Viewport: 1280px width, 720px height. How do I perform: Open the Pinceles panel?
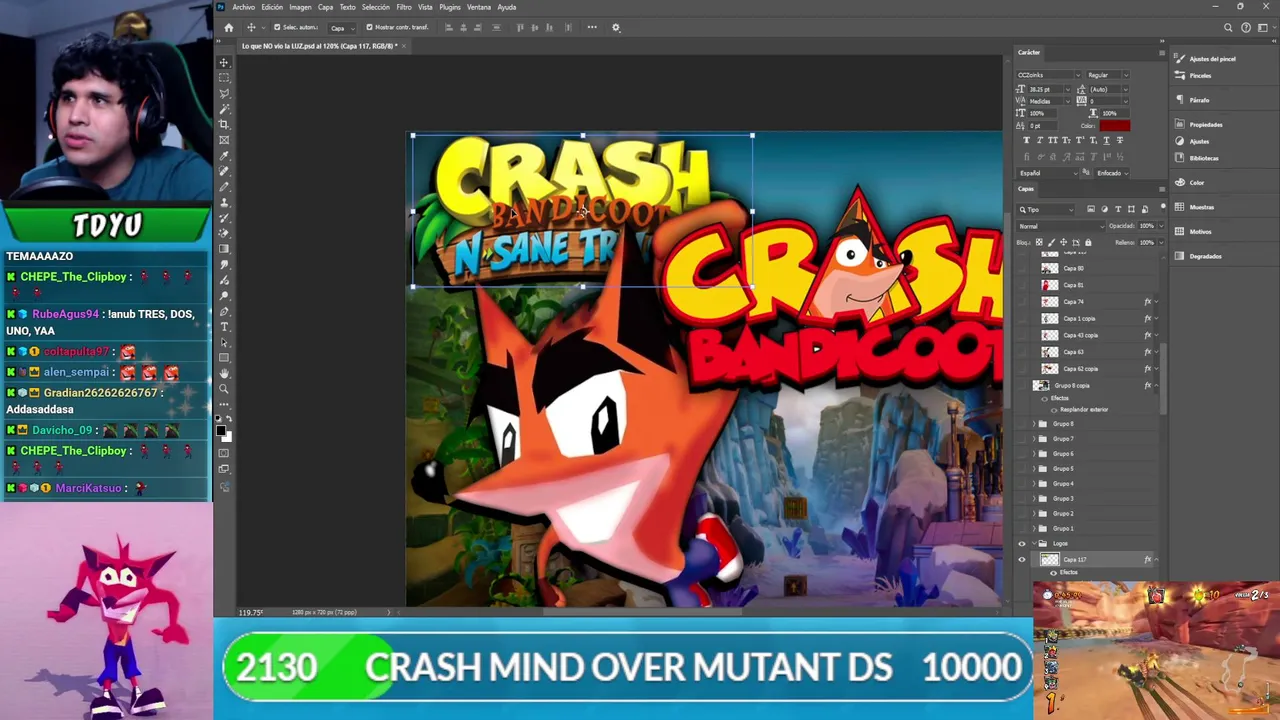tap(1193, 75)
